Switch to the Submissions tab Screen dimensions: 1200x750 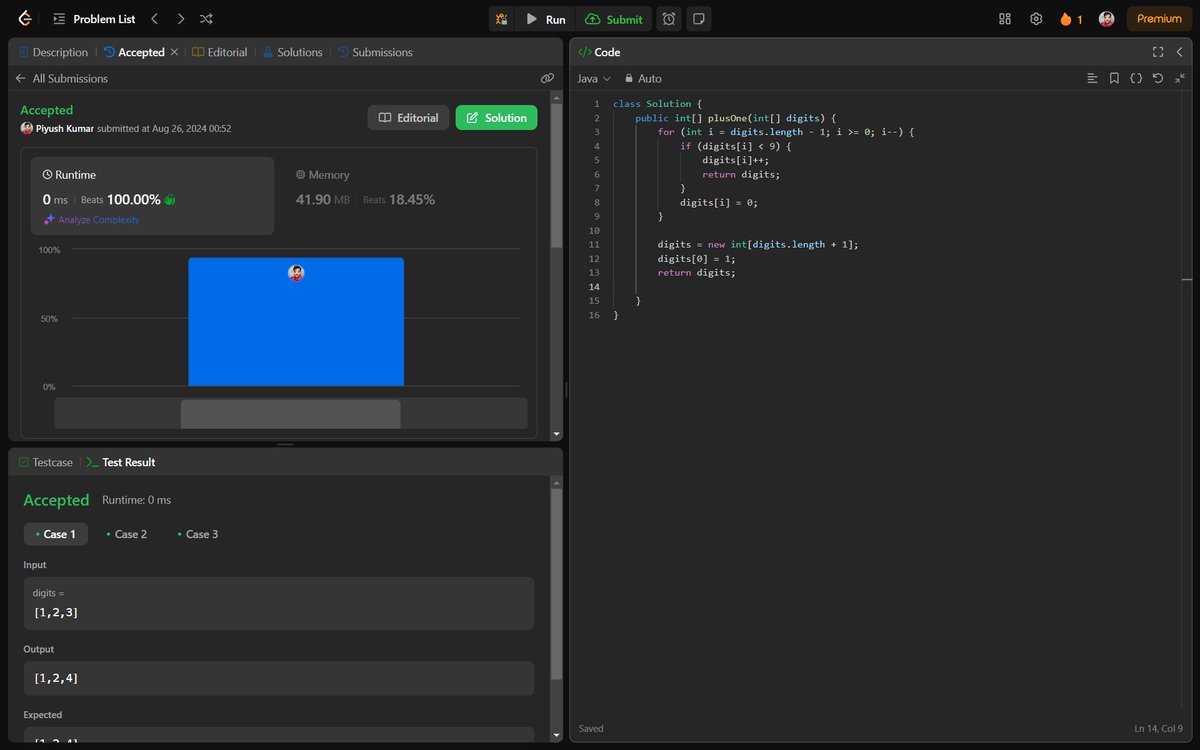coord(375,52)
